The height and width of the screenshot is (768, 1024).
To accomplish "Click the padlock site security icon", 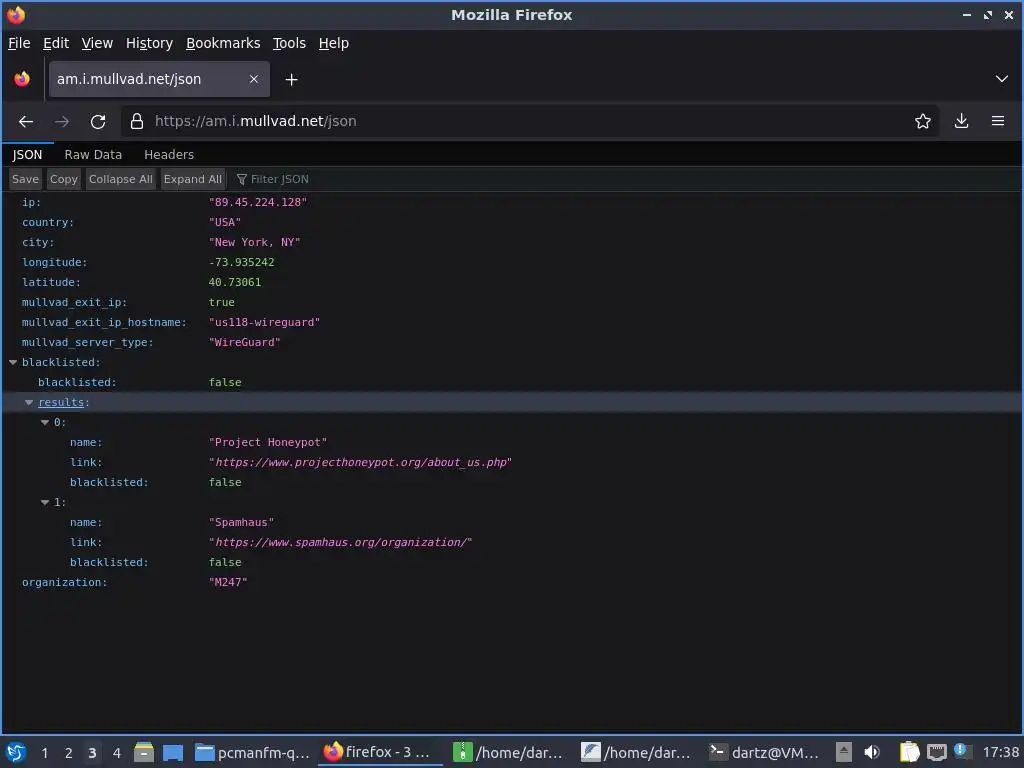I will pos(136,121).
